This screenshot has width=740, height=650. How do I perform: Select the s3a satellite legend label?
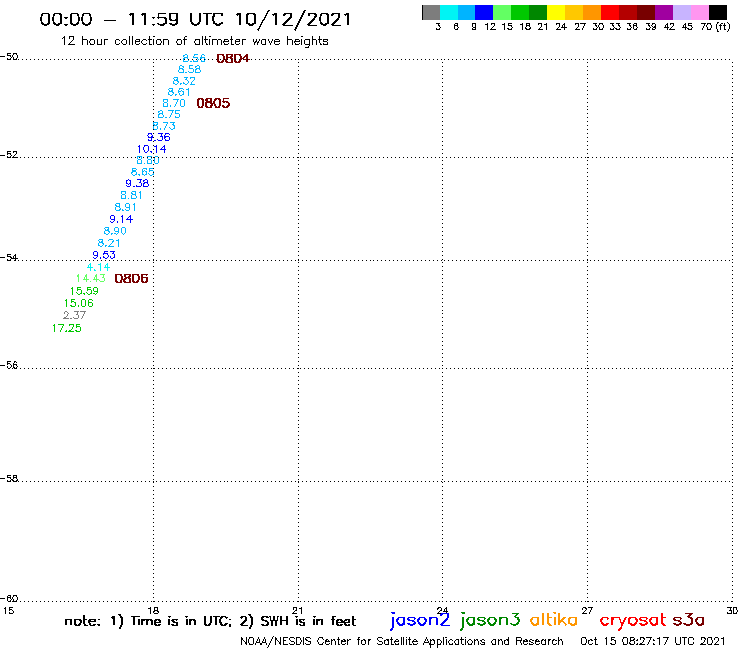(689, 620)
